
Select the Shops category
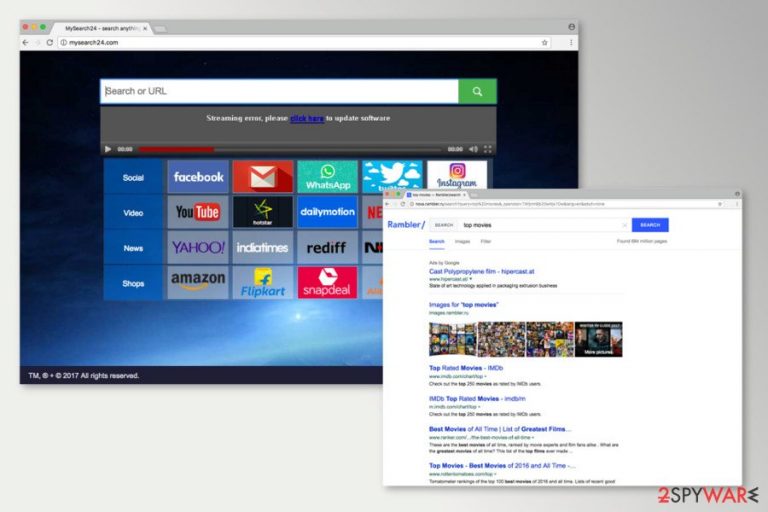[133, 283]
